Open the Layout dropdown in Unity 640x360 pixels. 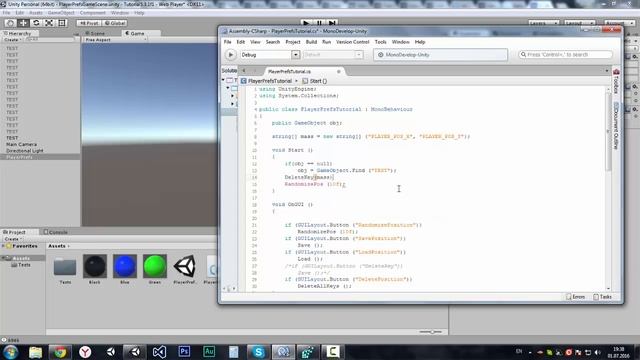[x=579, y=23]
